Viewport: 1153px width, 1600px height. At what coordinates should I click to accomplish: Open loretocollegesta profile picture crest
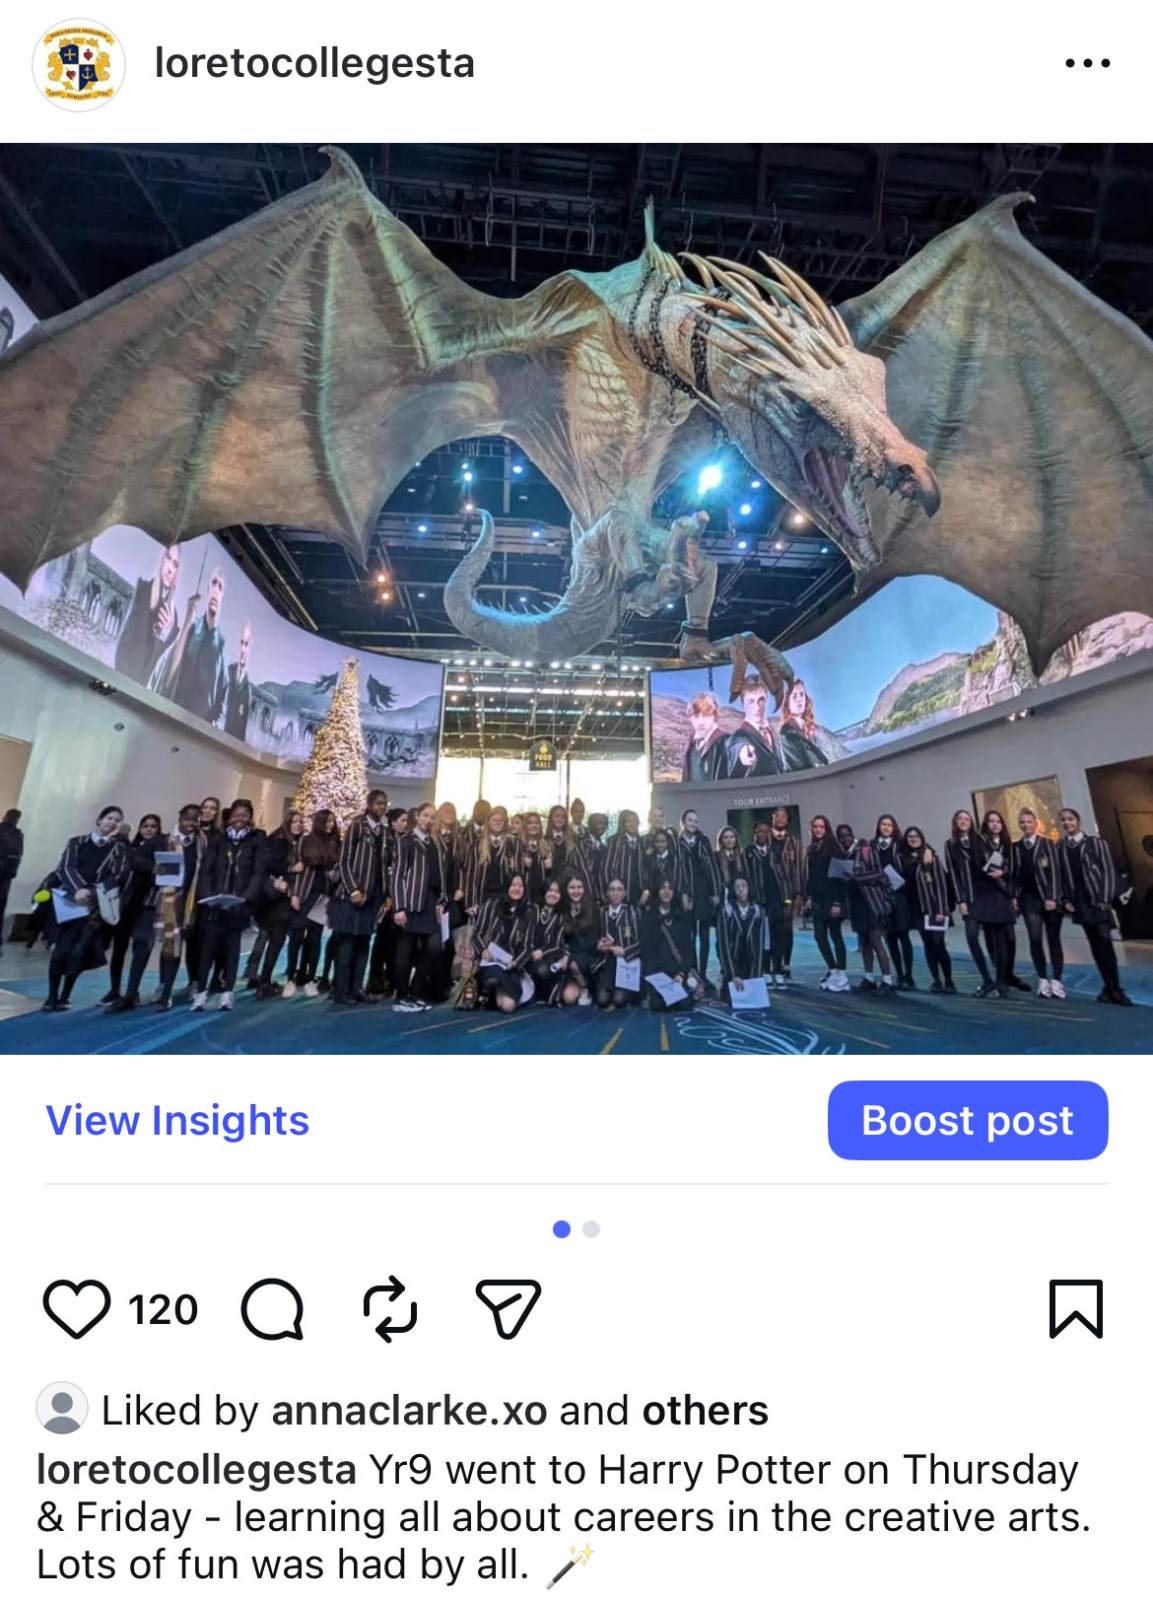pos(79,64)
